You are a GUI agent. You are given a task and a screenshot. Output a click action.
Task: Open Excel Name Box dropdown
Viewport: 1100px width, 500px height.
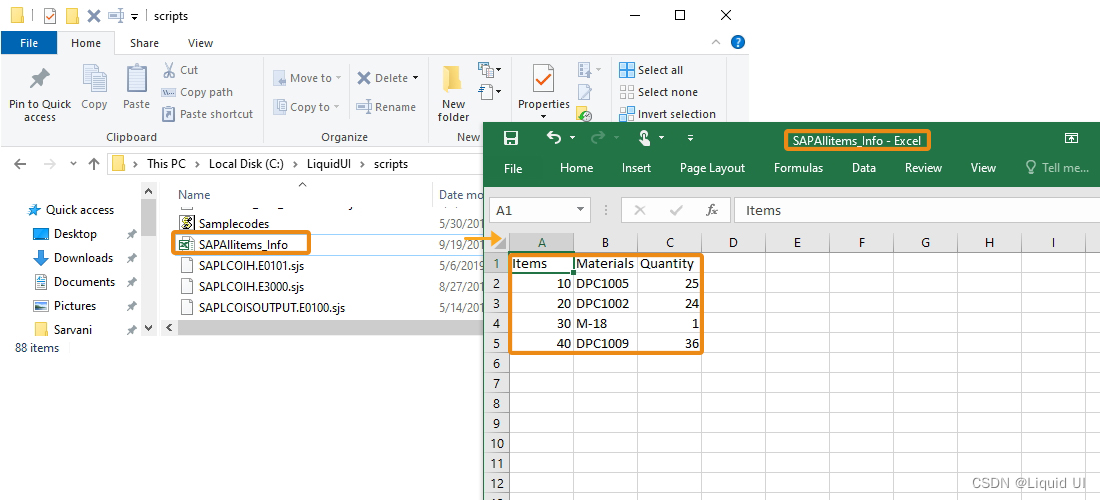point(580,210)
